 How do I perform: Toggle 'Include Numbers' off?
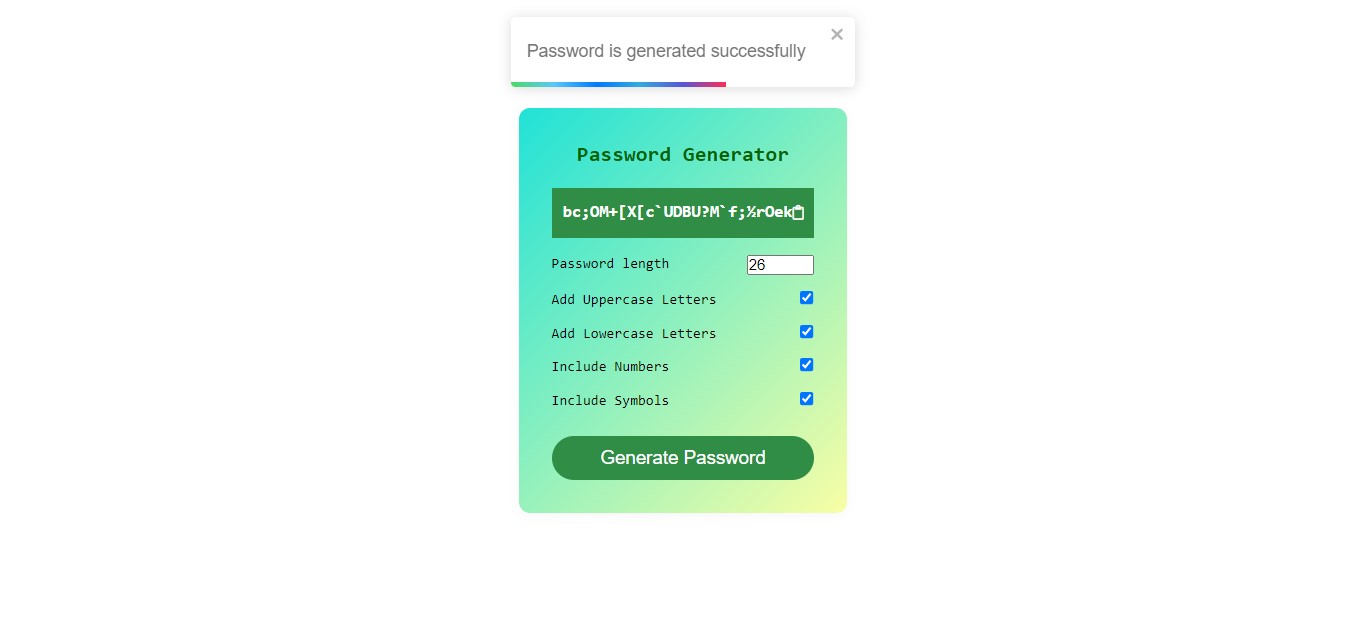pyautogui.click(x=806, y=365)
